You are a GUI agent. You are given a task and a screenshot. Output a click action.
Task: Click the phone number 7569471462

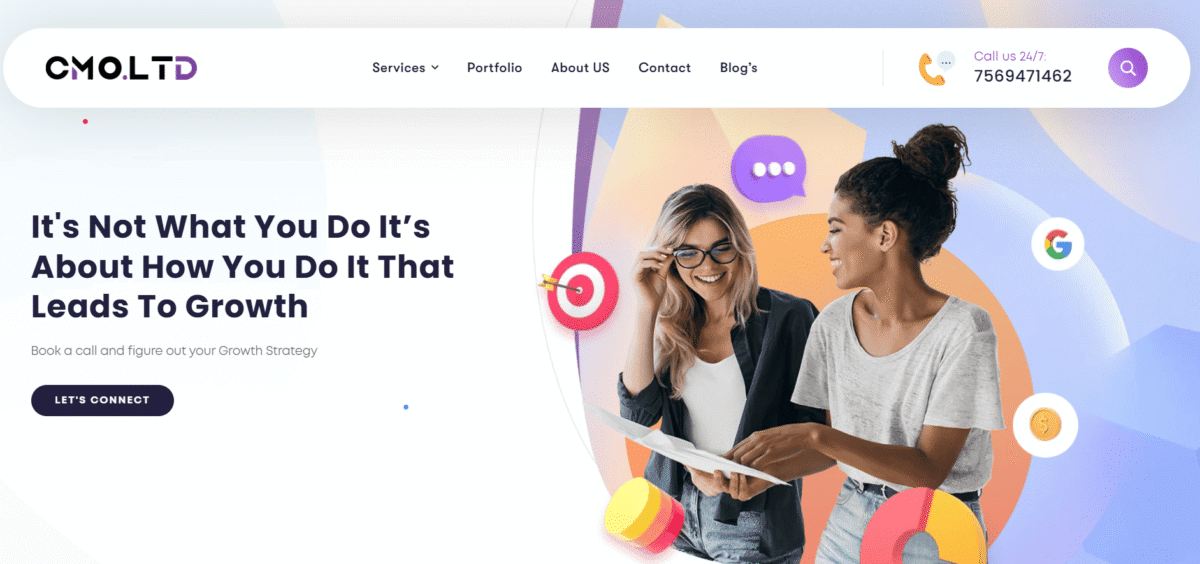coord(1022,76)
